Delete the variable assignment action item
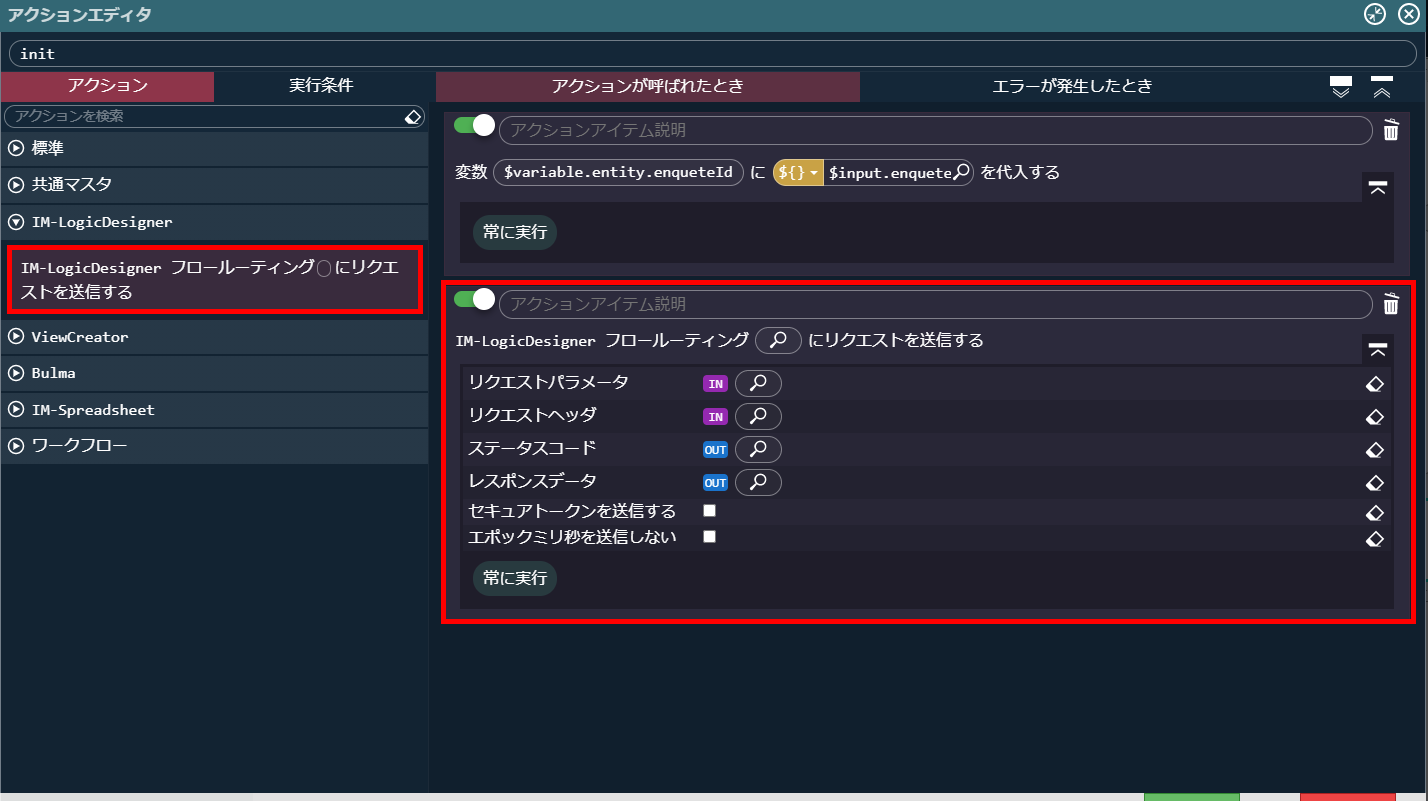This screenshot has width=1428, height=801. point(1391,130)
